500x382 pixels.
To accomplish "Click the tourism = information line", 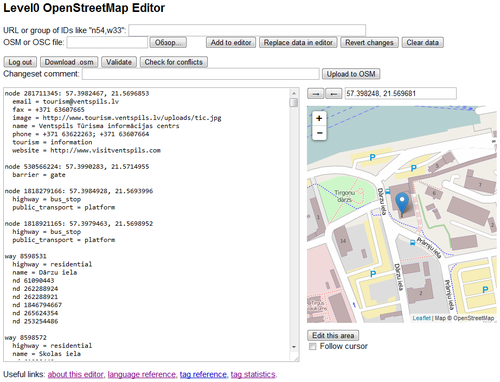I will point(52,142).
